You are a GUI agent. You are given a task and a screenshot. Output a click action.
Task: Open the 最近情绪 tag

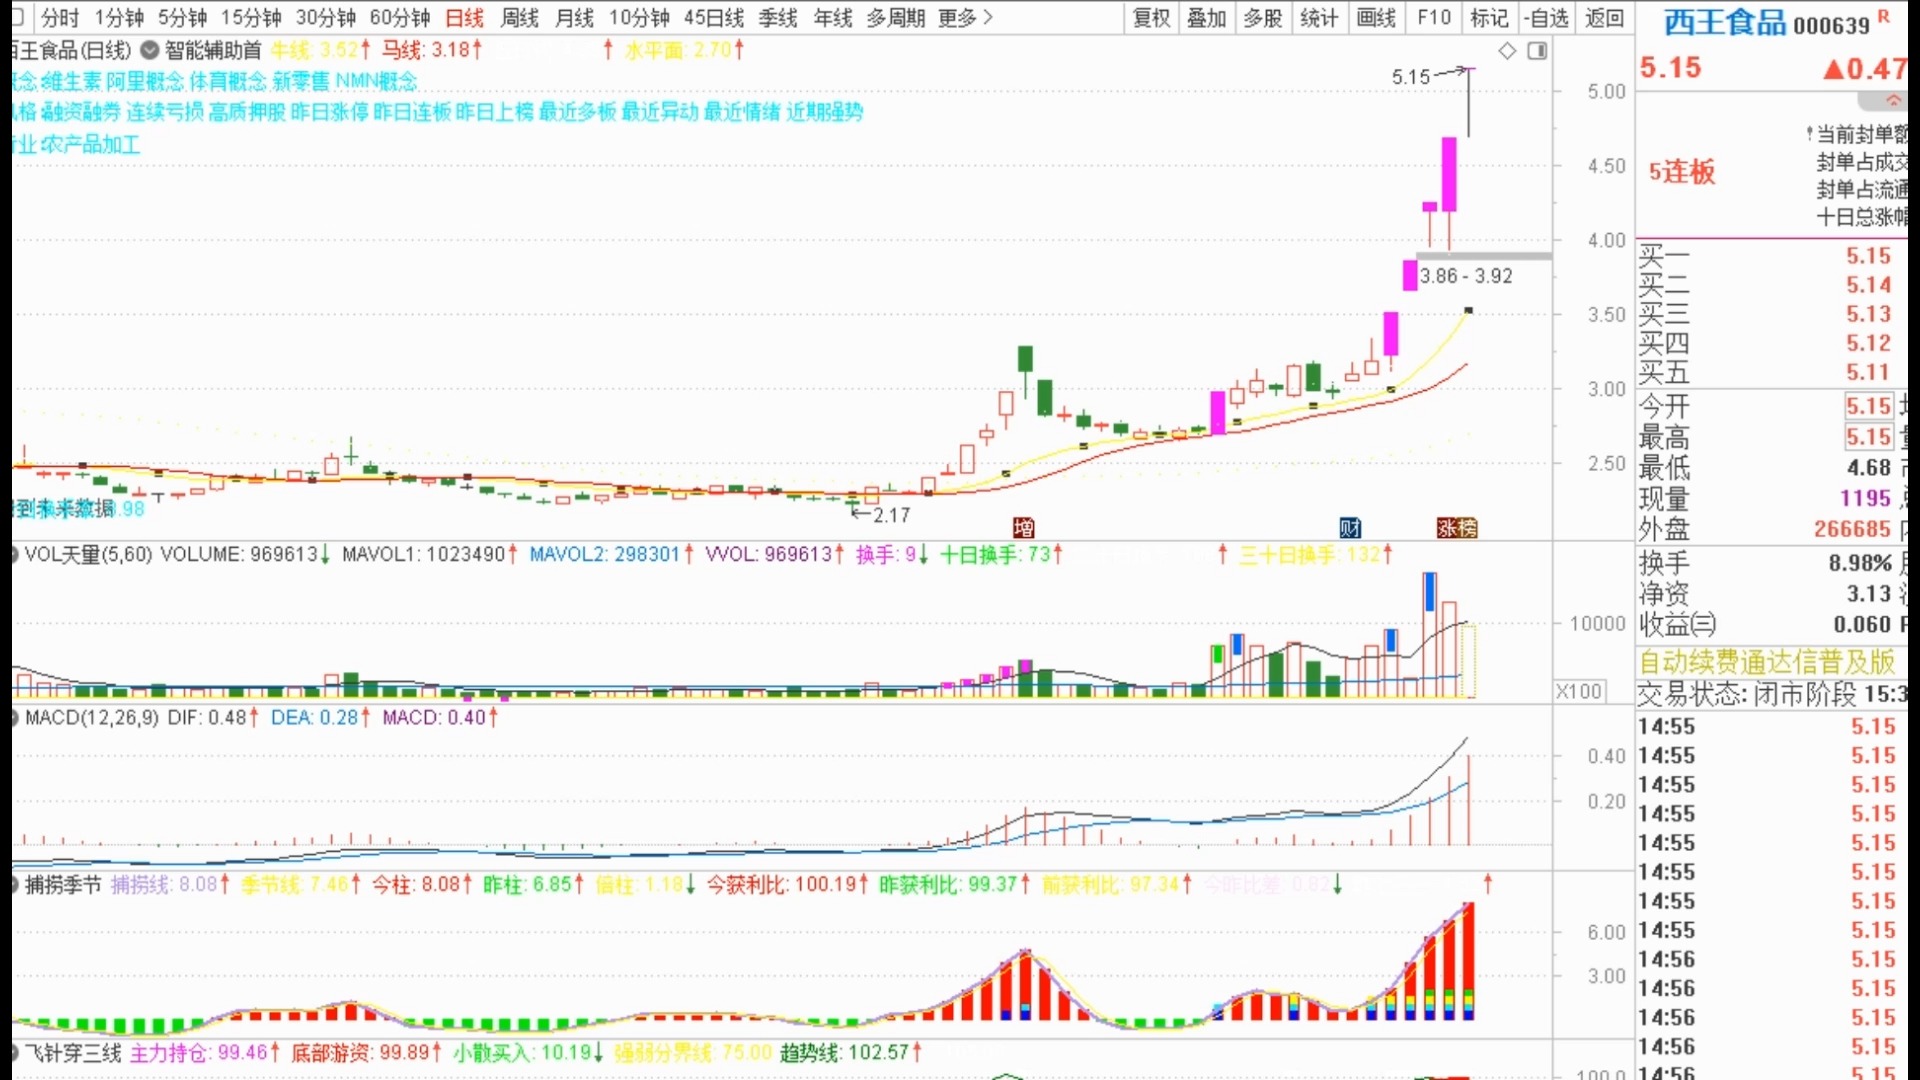click(x=742, y=112)
